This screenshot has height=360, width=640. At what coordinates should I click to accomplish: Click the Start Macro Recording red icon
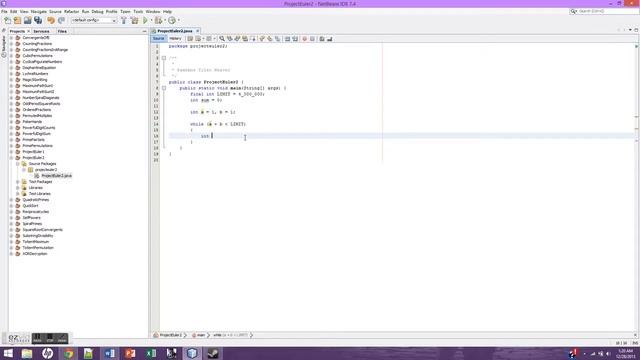point(304,39)
